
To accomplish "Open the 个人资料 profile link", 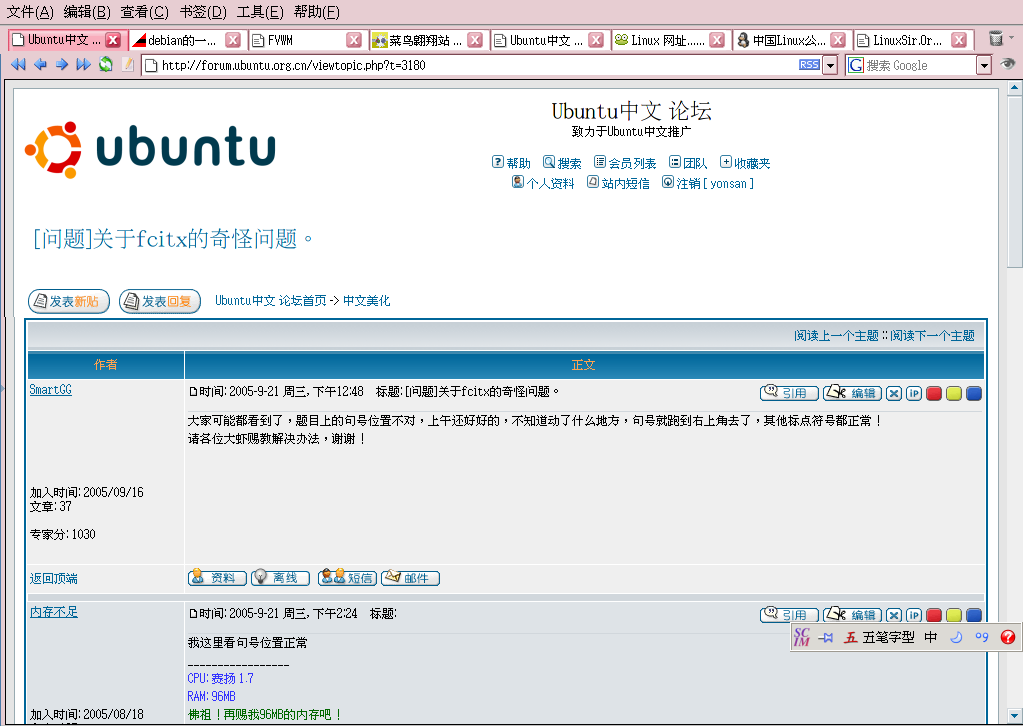I will [x=543, y=183].
